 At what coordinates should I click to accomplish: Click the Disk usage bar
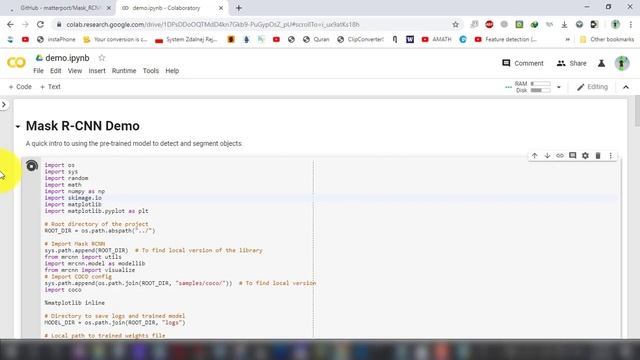coord(540,90)
